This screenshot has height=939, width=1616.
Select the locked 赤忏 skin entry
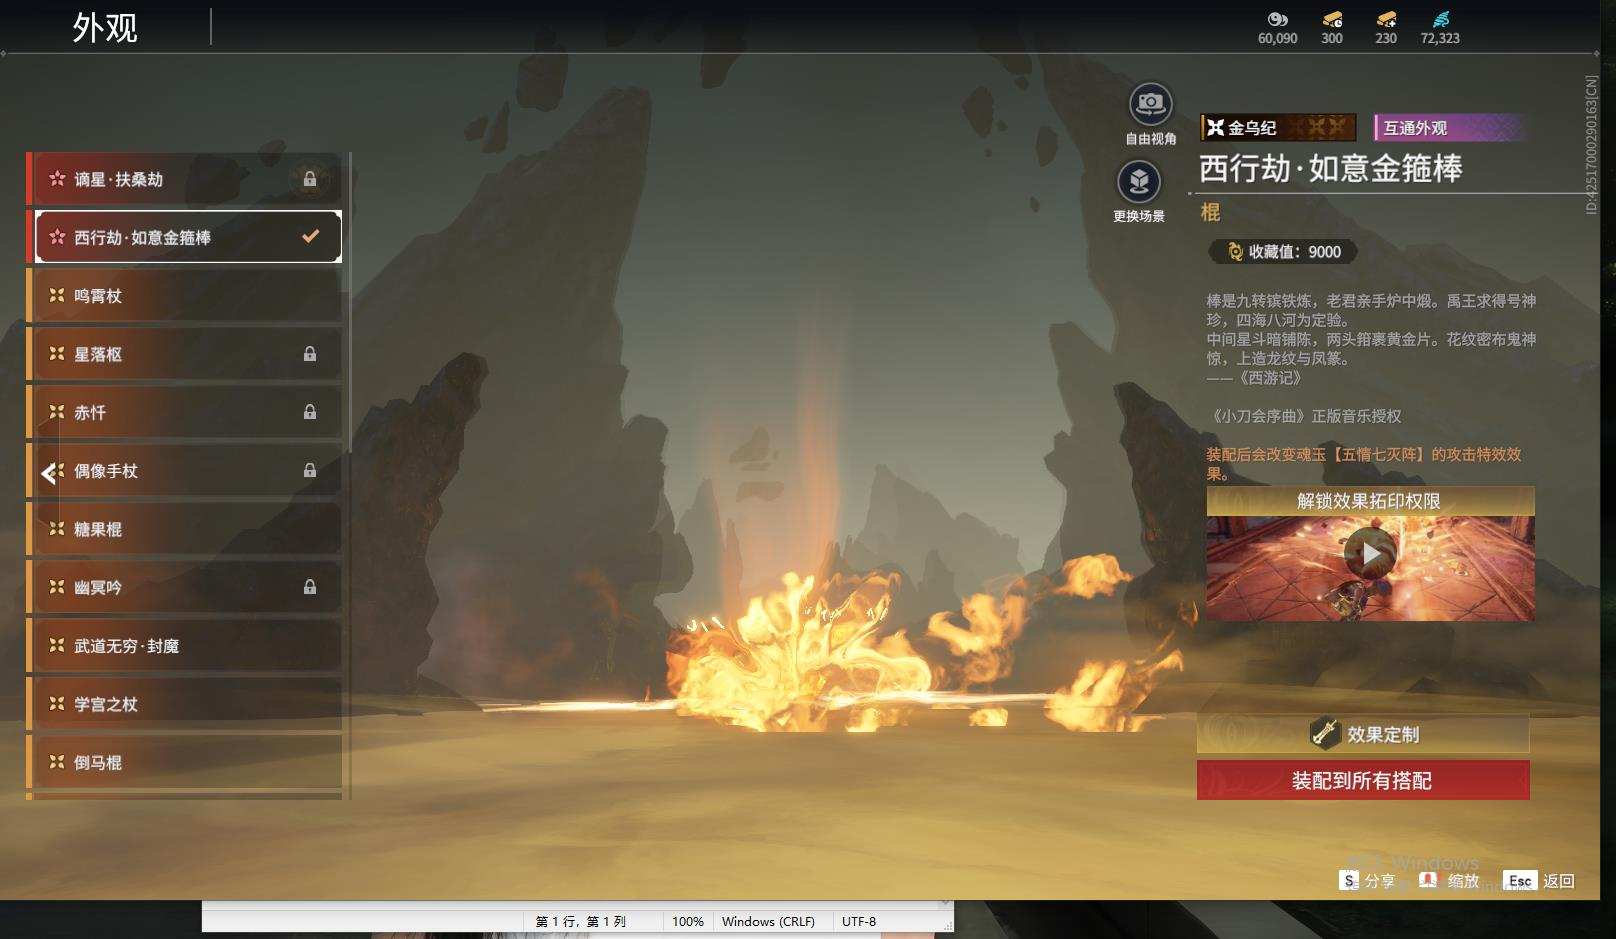(x=184, y=412)
